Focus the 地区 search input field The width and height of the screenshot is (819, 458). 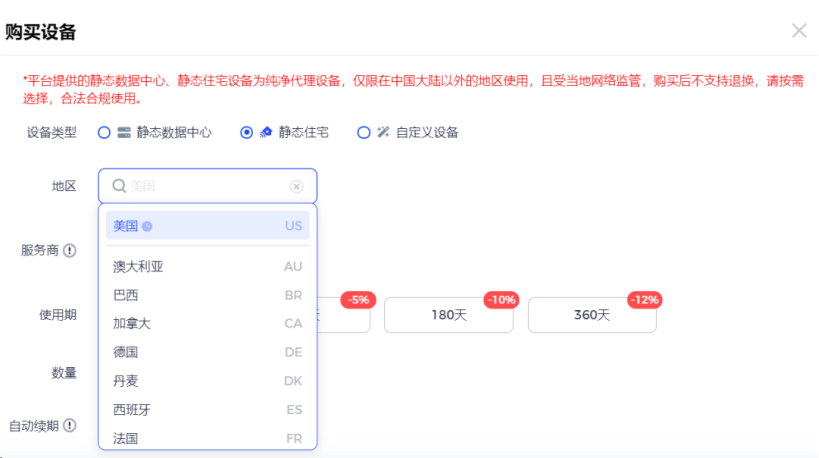207,186
